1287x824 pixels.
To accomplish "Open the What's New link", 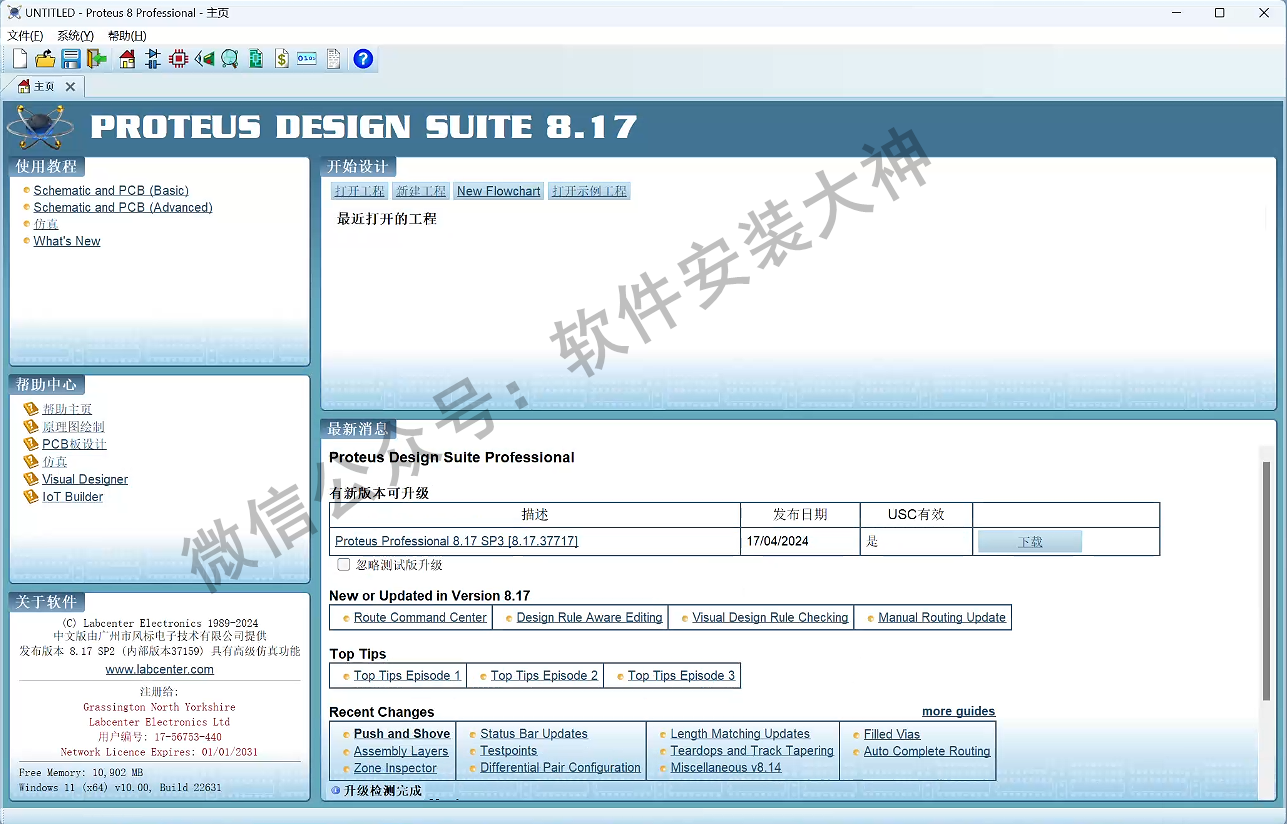I will tap(67, 241).
